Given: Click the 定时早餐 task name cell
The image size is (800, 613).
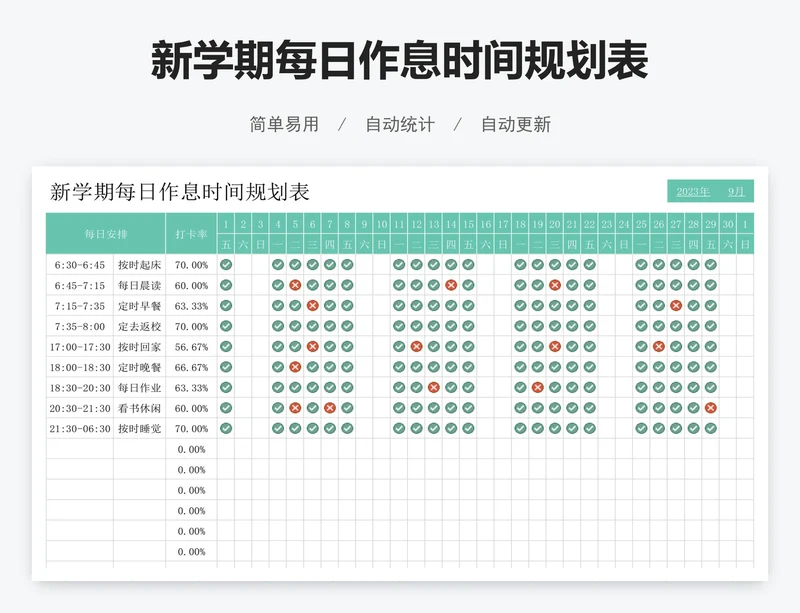Looking at the screenshot, I should tap(139, 306).
